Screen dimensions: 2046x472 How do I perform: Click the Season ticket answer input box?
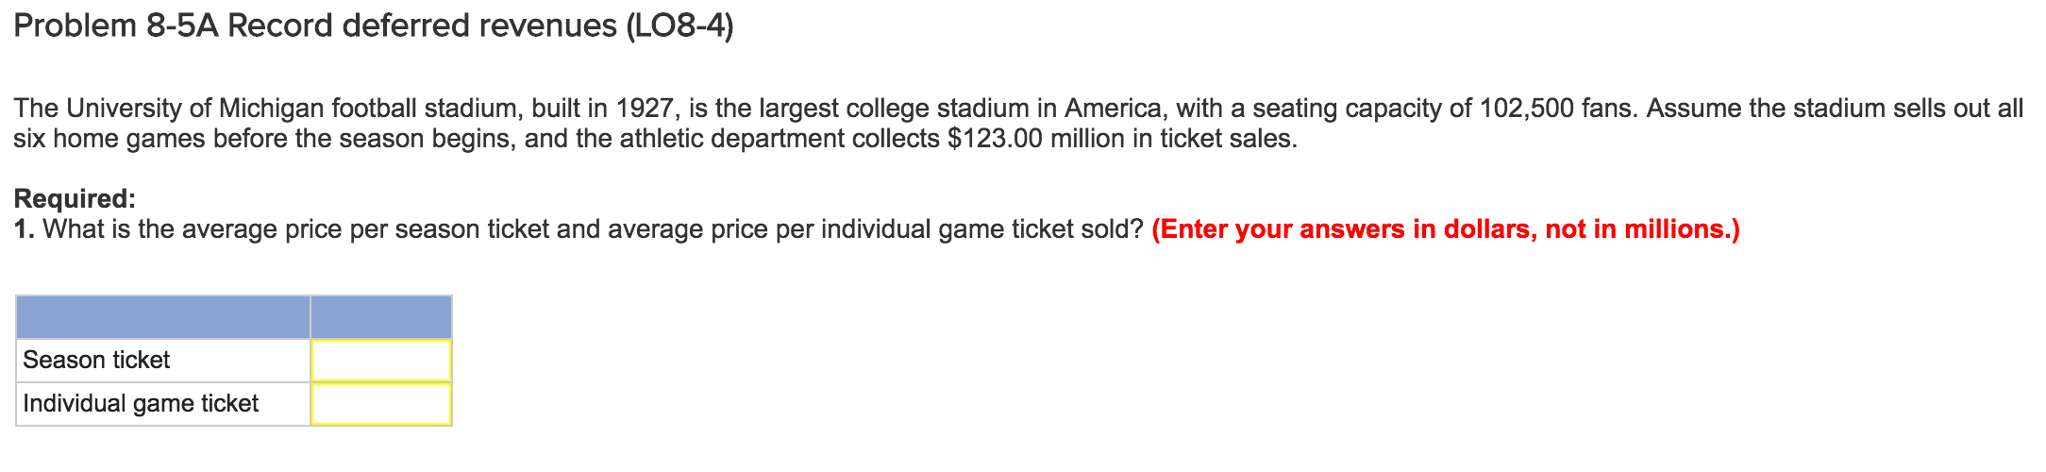point(381,360)
